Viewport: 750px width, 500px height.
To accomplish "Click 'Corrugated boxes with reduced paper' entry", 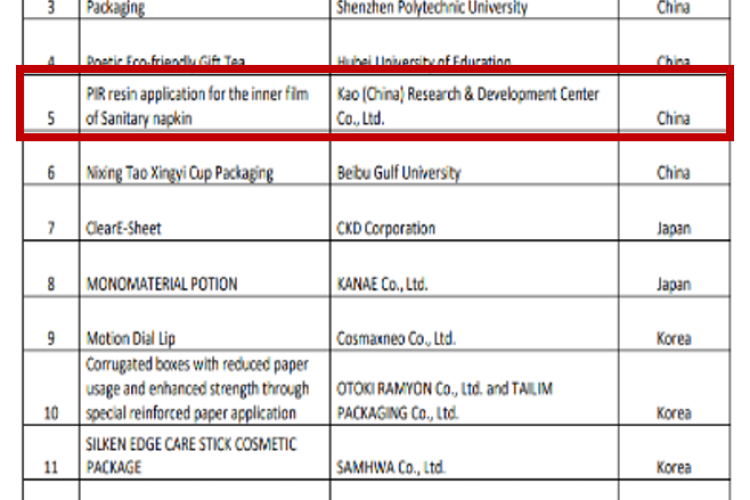I will pyautogui.click(x=205, y=388).
